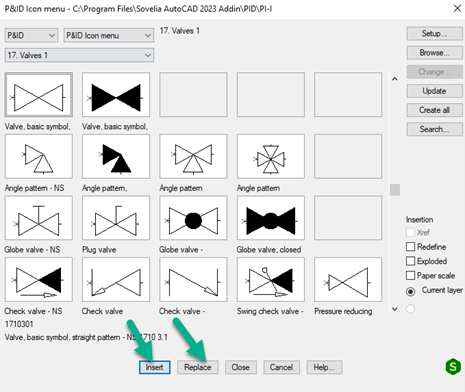465x392 pixels.
Task: Open the P&ID Icon menu dropdown
Action: click(x=109, y=35)
